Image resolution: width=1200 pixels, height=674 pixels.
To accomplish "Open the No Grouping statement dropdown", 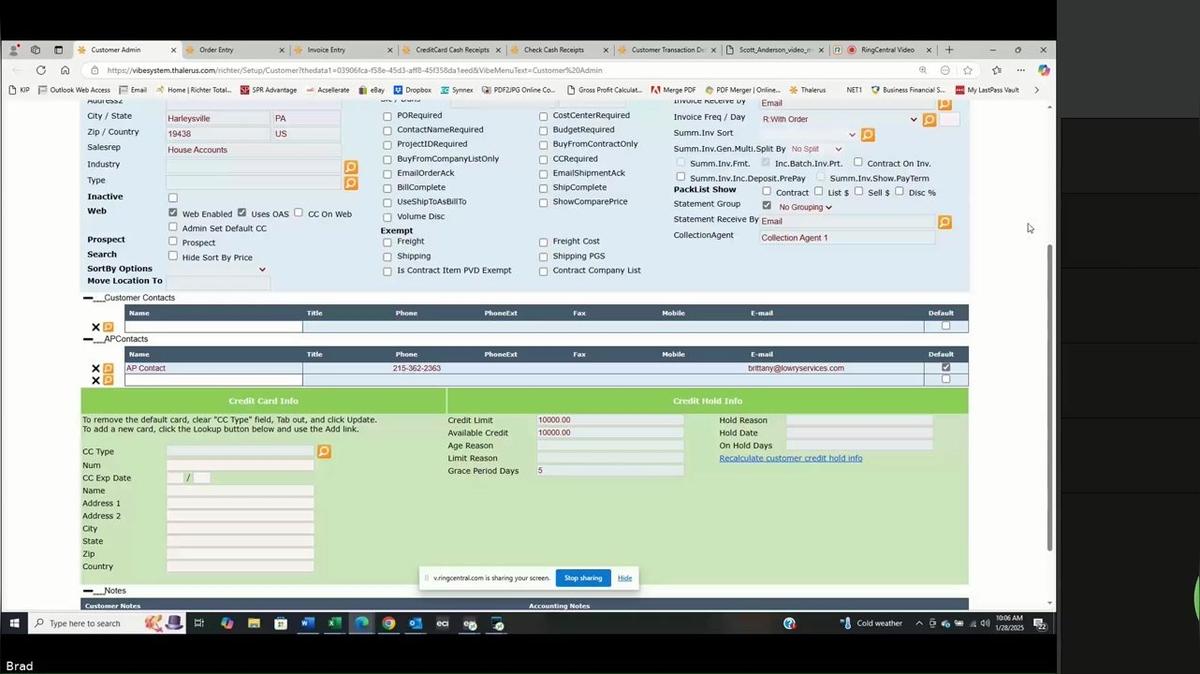I will [805, 207].
